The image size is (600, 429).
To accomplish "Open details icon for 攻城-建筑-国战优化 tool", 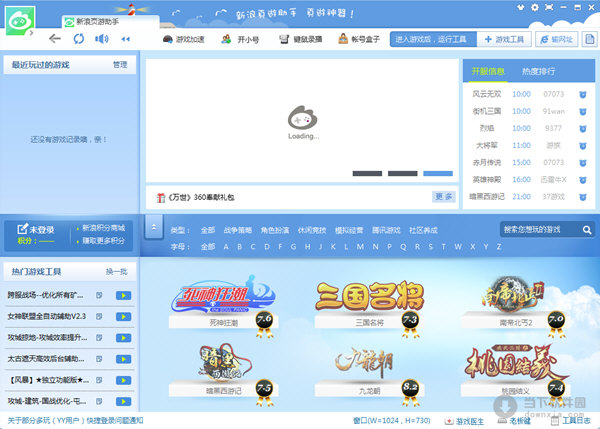I will click(x=99, y=401).
